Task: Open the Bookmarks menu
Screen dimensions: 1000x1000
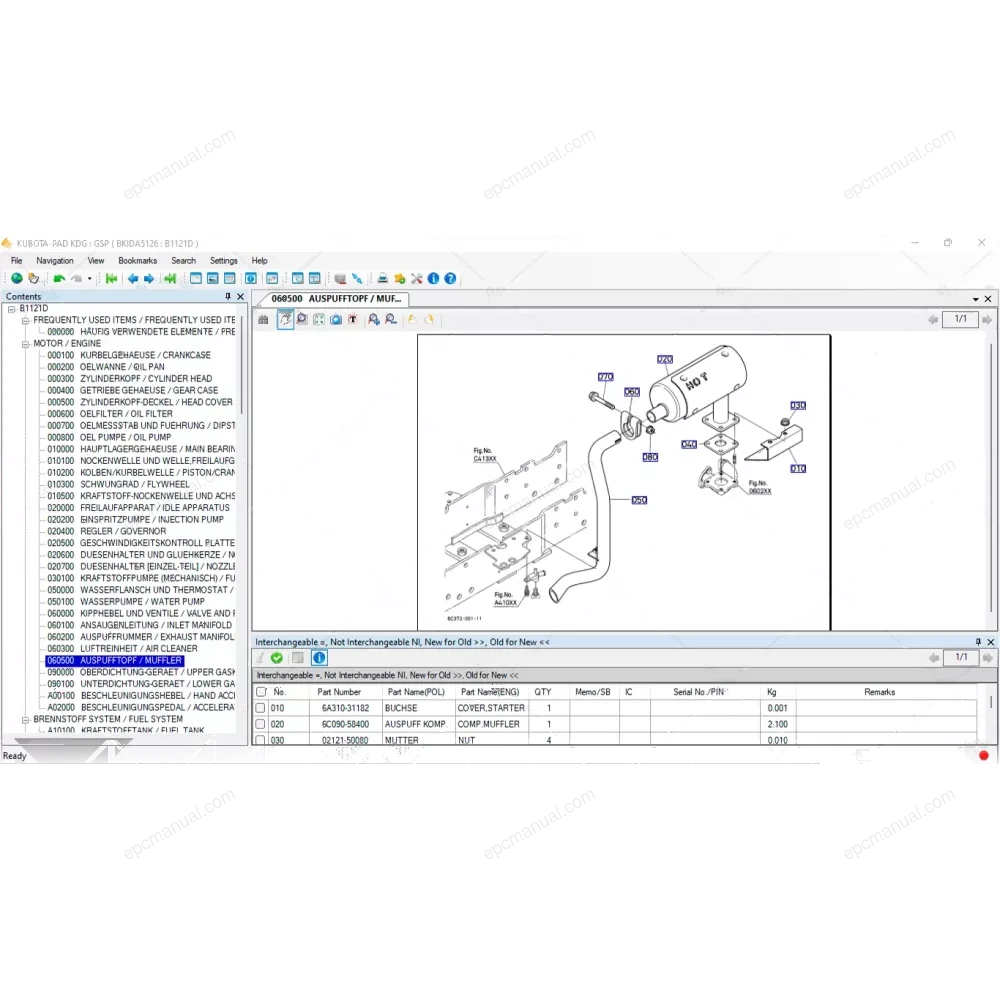Action: (138, 261)
